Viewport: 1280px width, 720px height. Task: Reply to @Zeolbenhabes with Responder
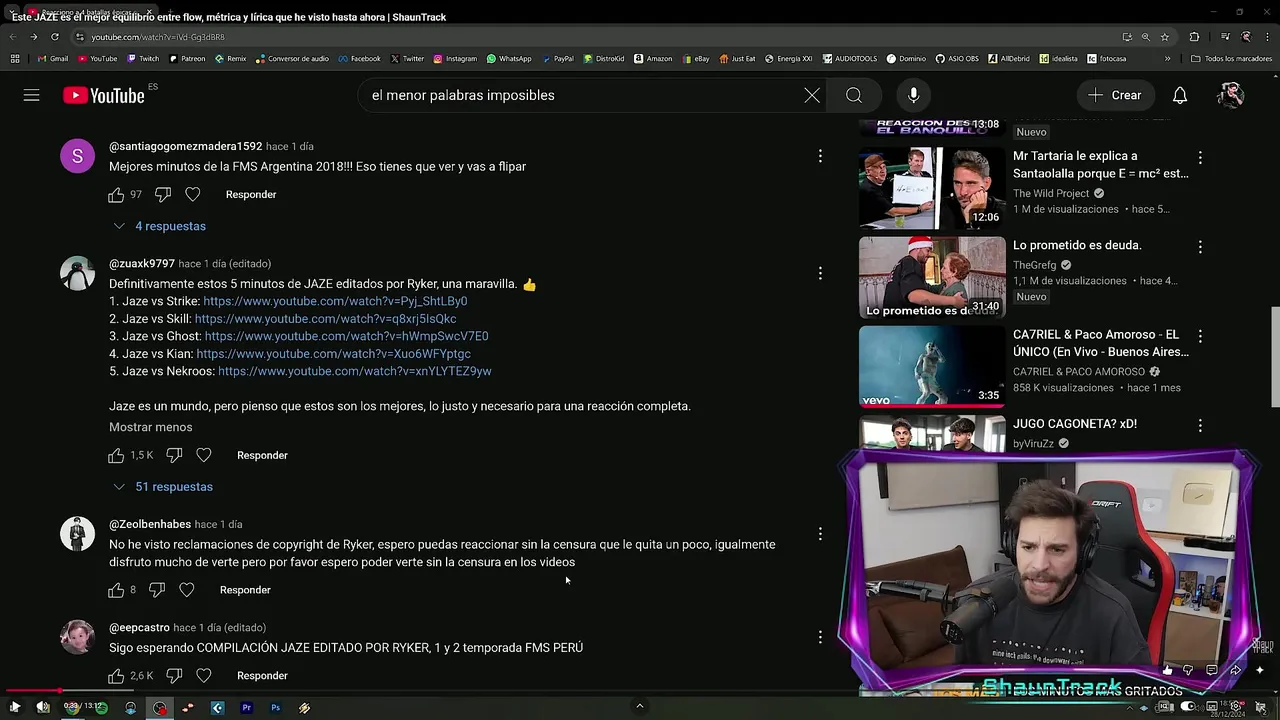245,590
